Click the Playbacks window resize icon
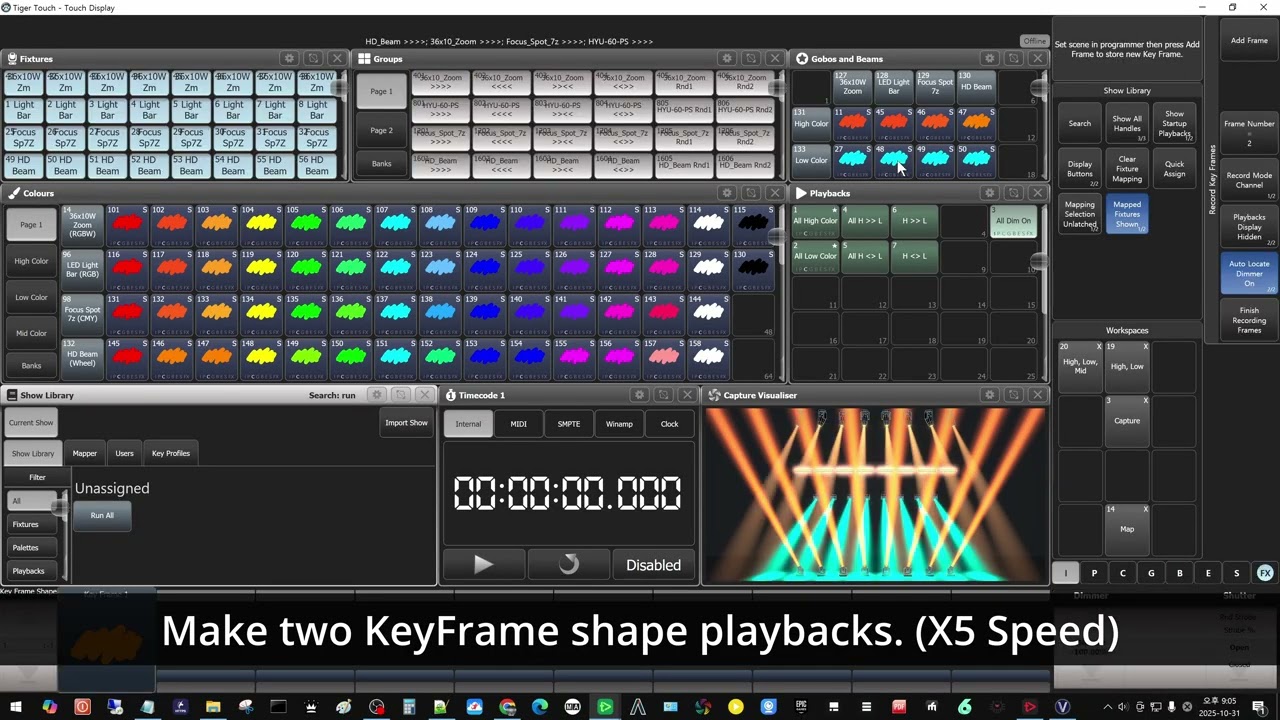 tap(1013, 193)
